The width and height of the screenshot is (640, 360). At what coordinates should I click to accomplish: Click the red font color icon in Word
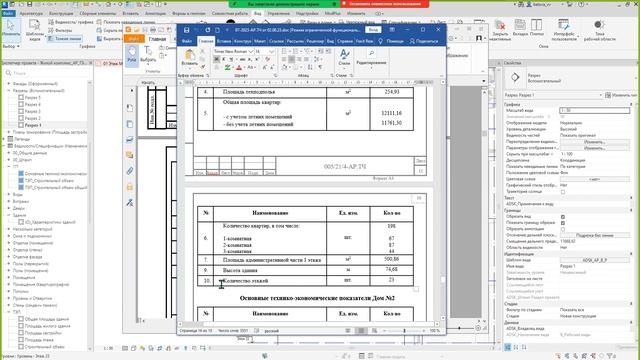click(239, 67)
